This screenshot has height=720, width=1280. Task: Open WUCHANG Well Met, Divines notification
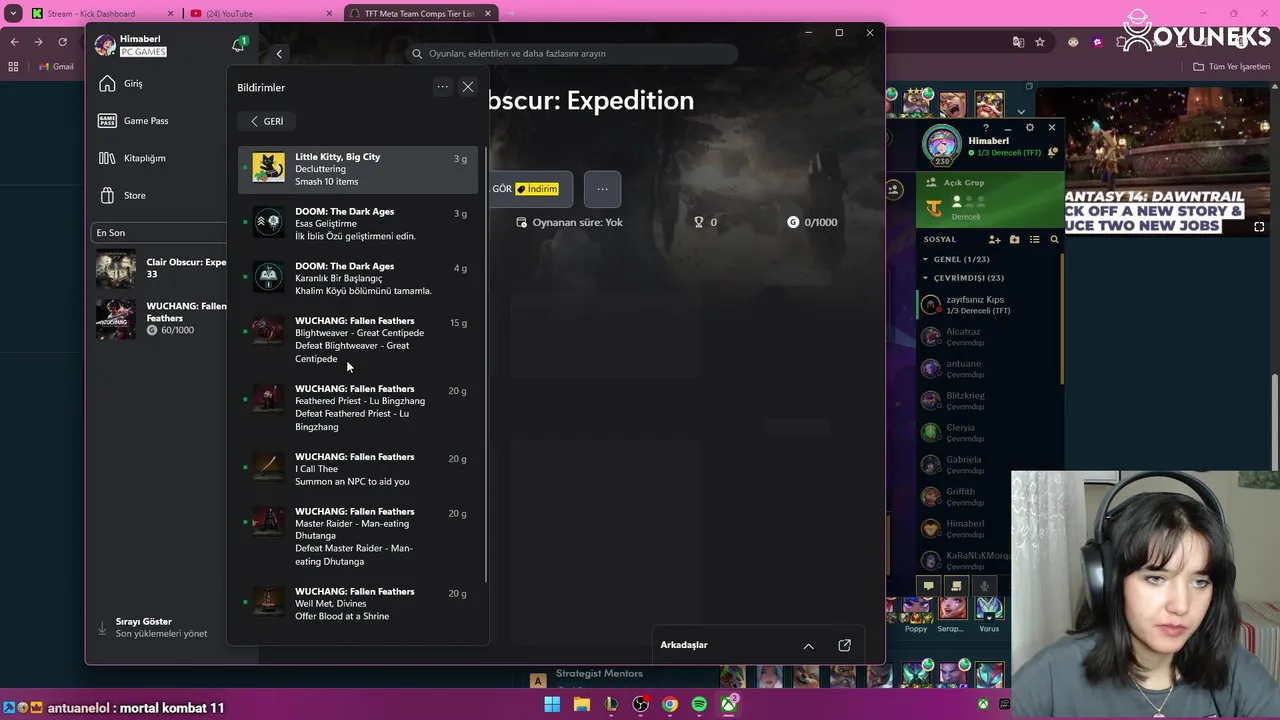click(x=357, y=604)
